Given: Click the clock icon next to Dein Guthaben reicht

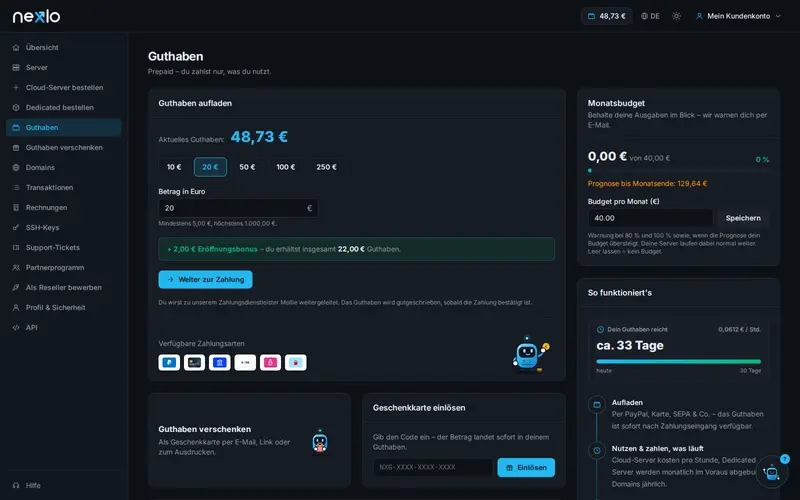Looking at the screenshot, I should 600,330.
